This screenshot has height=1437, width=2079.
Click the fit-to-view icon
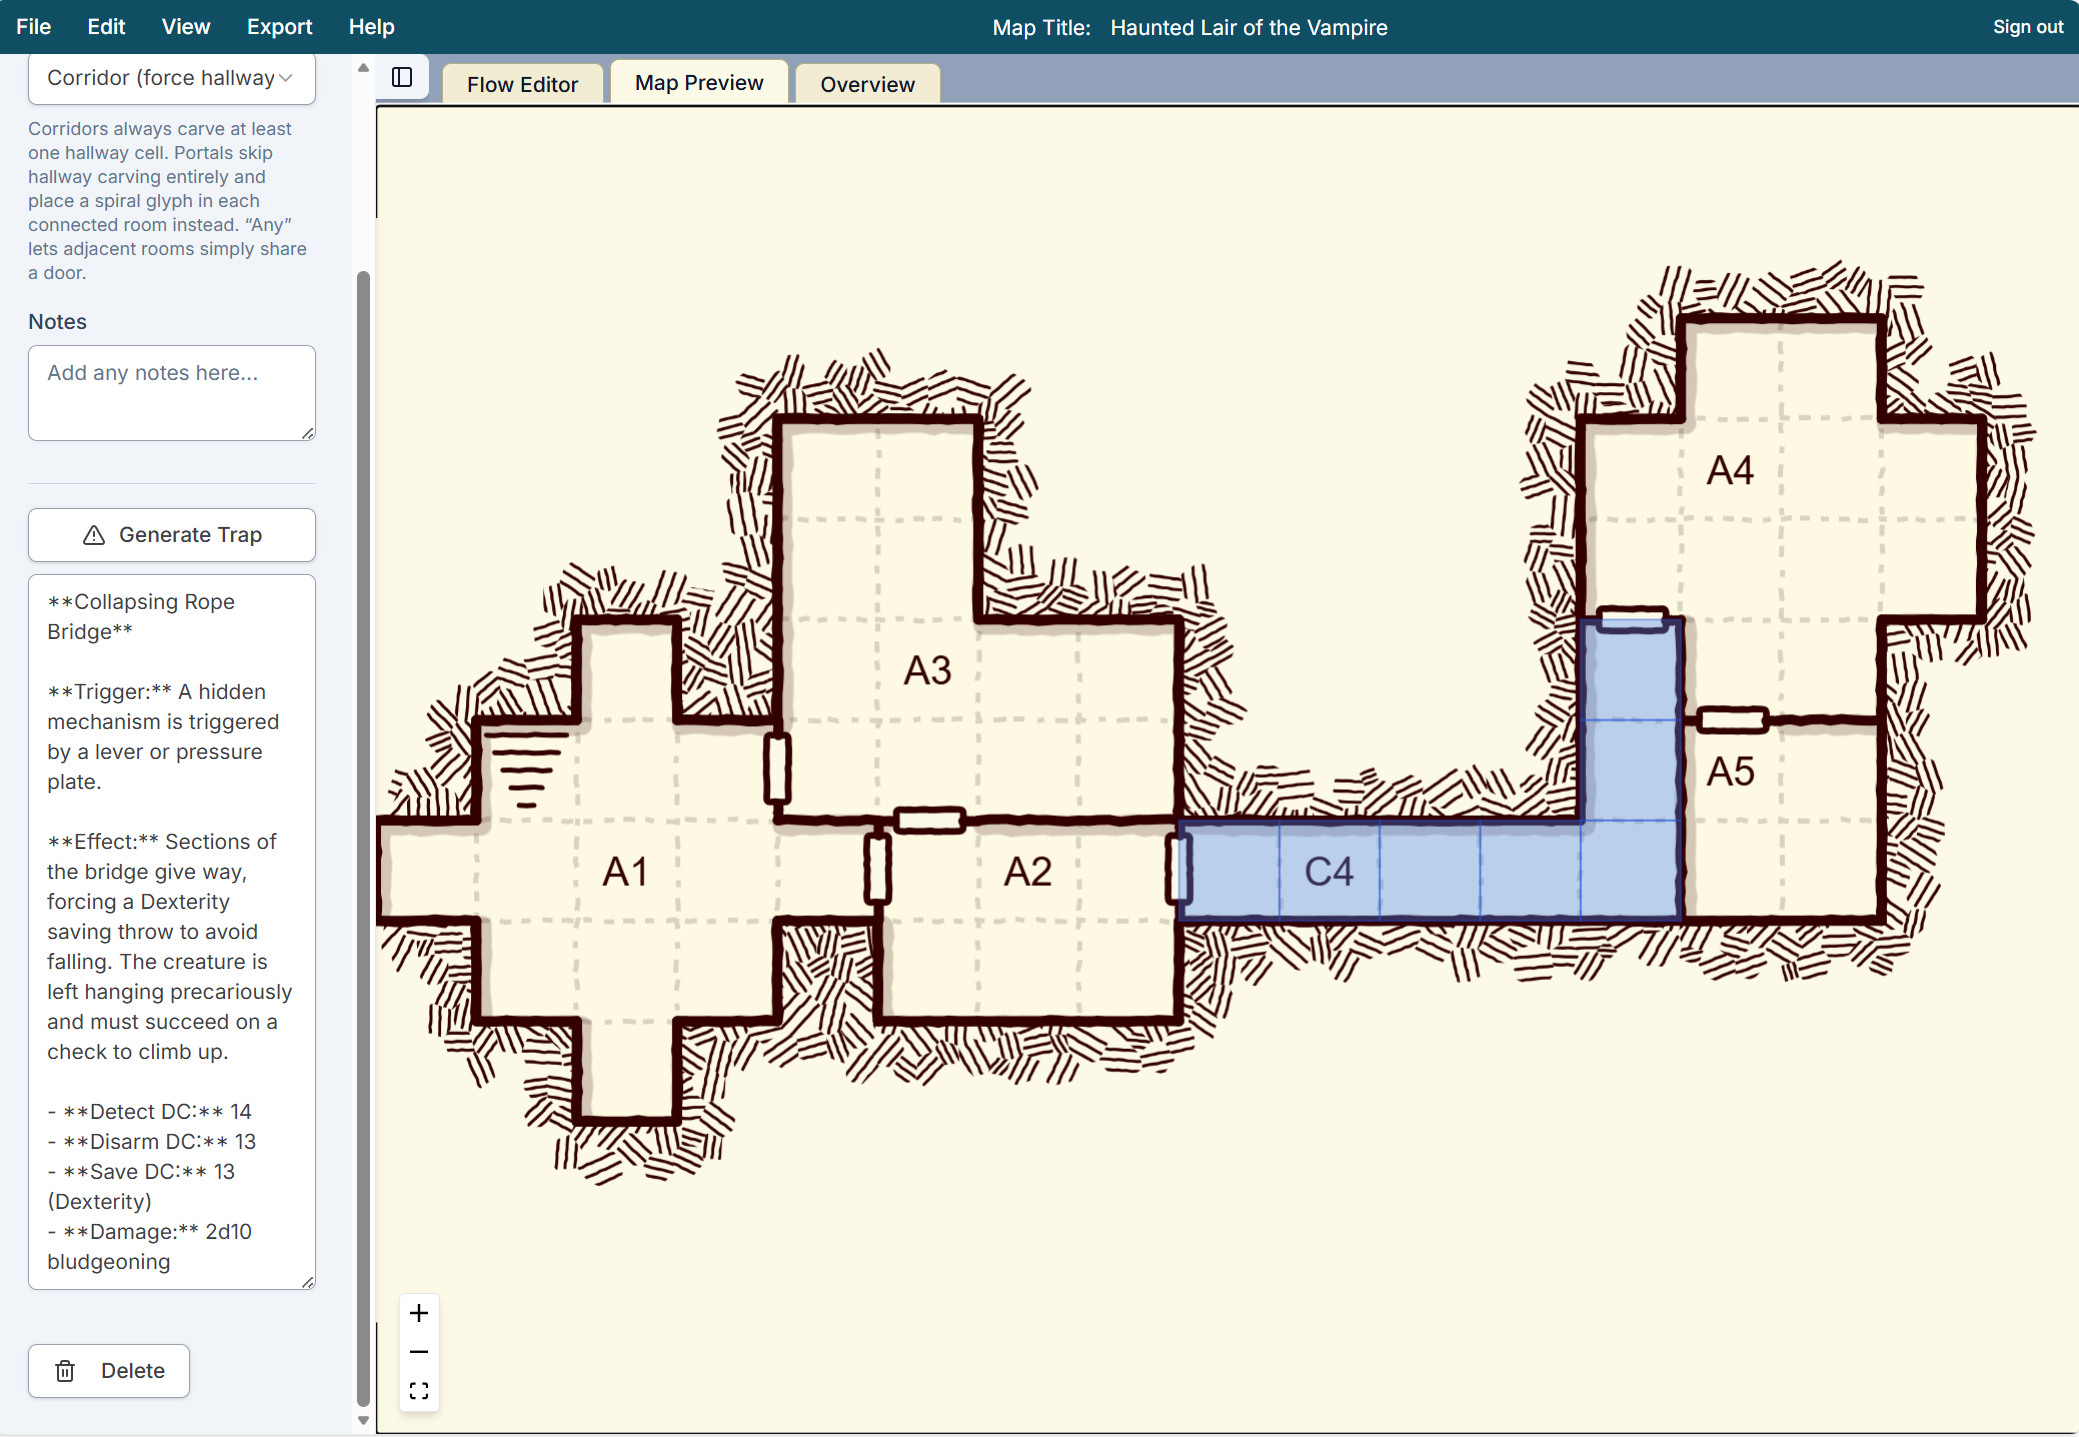coord(419,1391)
